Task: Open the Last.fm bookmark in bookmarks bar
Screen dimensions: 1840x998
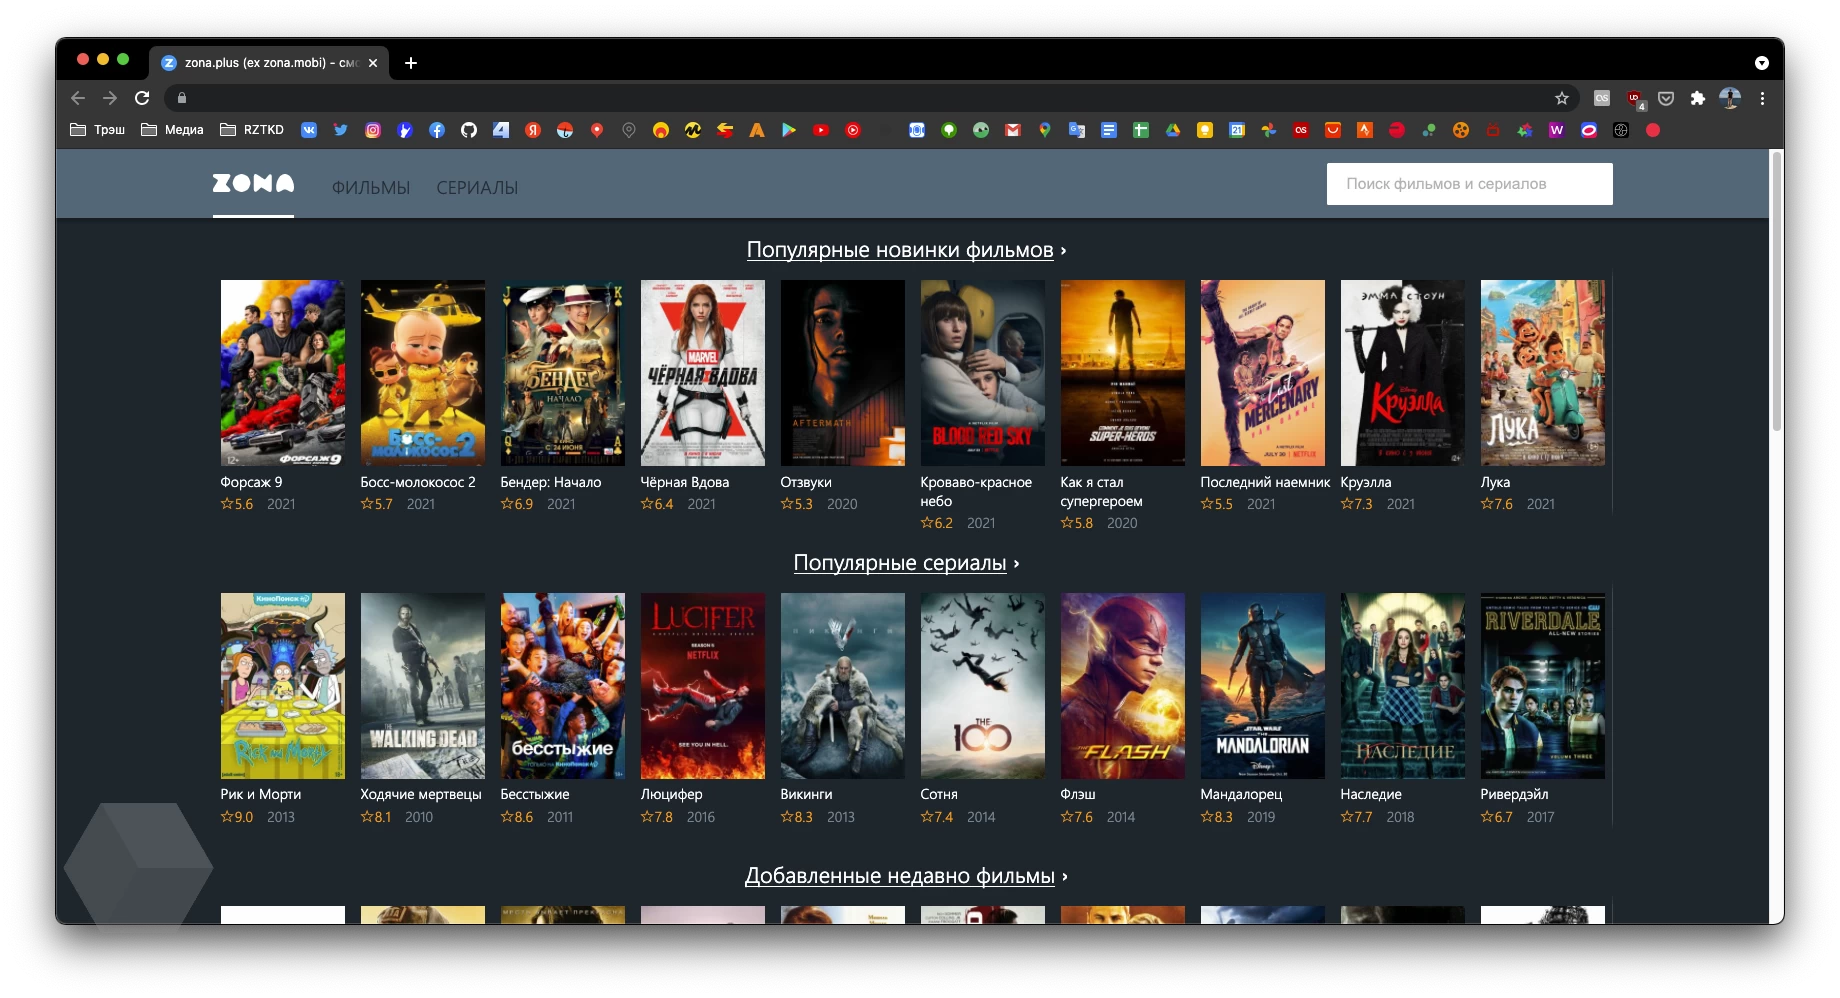Action: pyautogui.click(x=1301, y=130)
